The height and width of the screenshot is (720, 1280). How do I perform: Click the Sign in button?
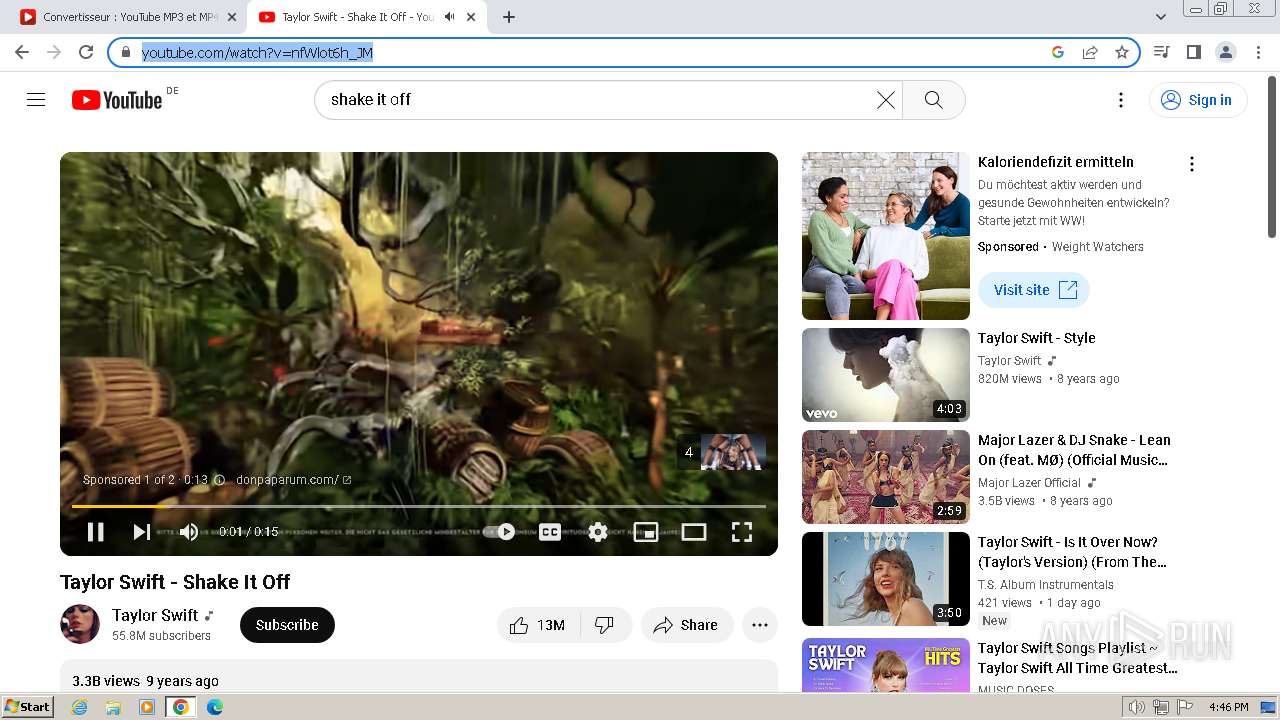pos(1198,99)
